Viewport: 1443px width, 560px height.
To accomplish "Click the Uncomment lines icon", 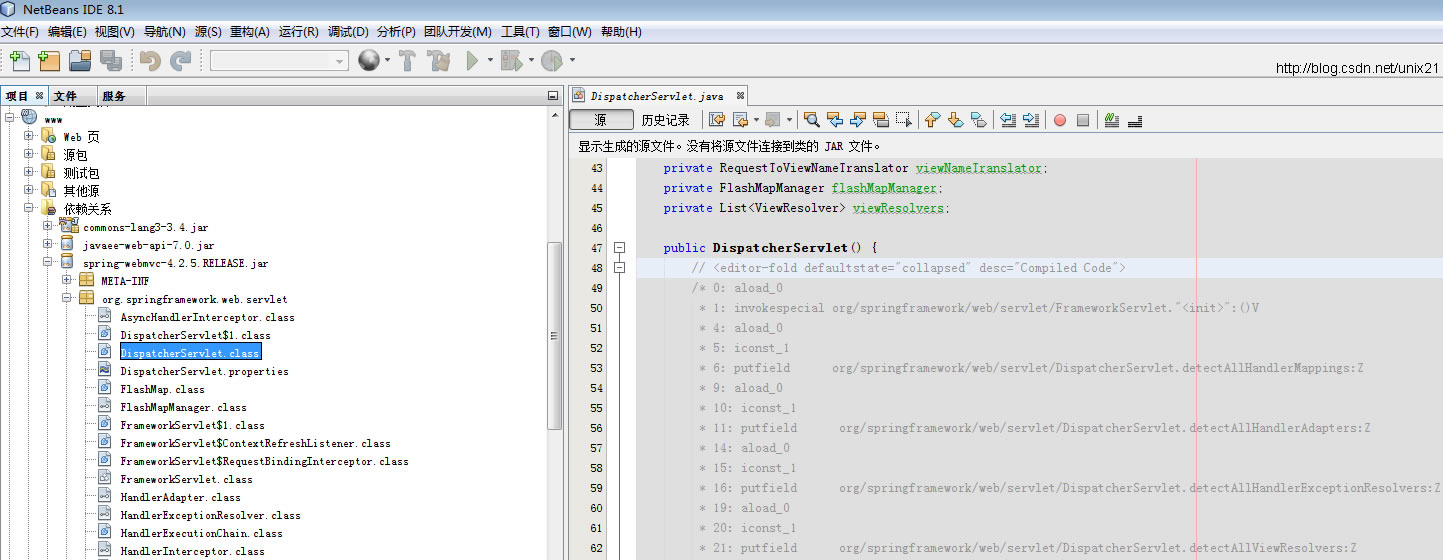I will click(1134, 120).
